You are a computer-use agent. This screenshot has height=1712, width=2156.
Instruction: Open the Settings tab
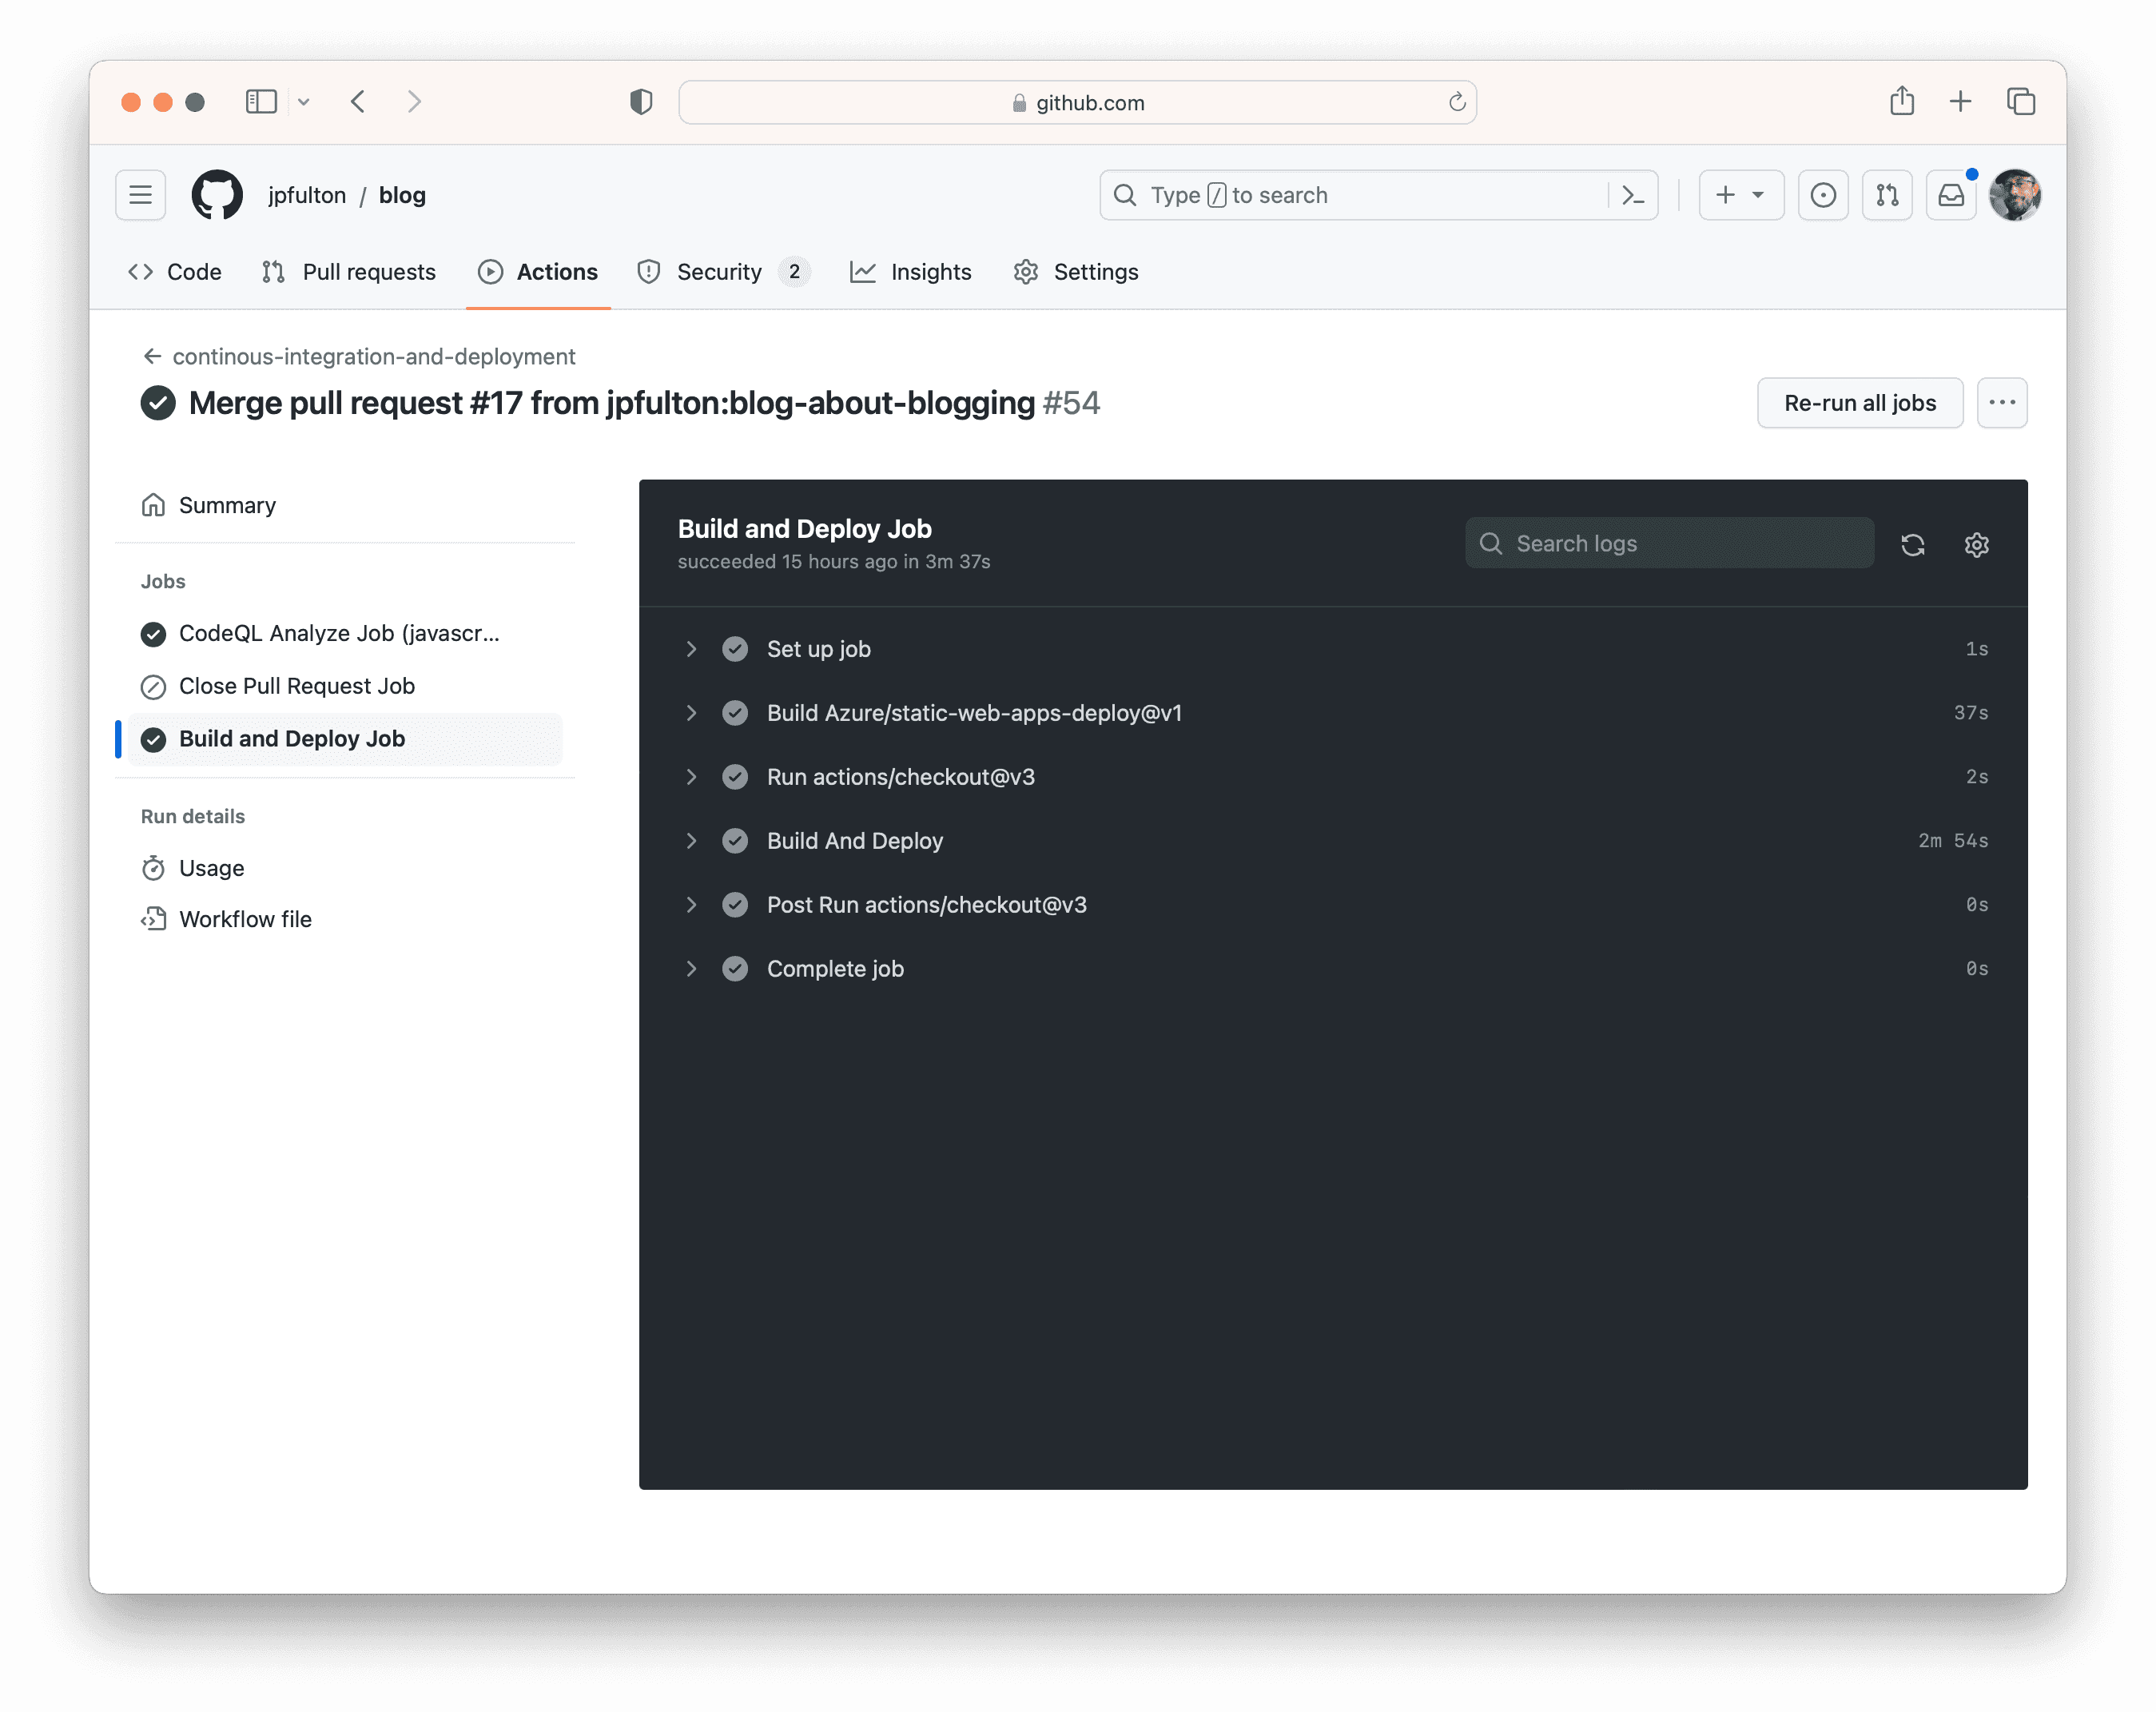(1076, 272)
